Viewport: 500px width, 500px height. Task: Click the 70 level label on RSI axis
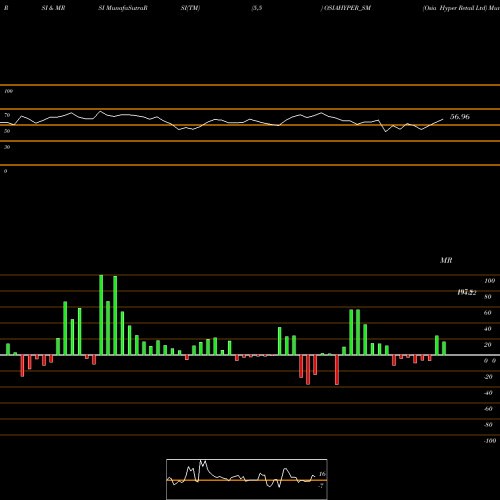7,115
